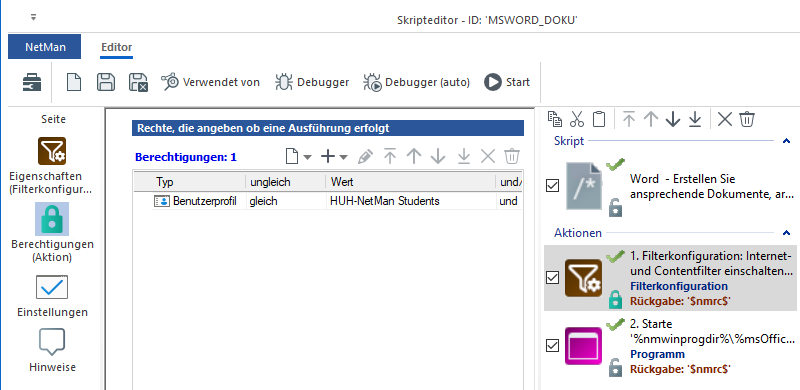The width and height of the screenshot is (800, 390).
Task: Uncheck the Word script checkbox
Action: (552, 185)
